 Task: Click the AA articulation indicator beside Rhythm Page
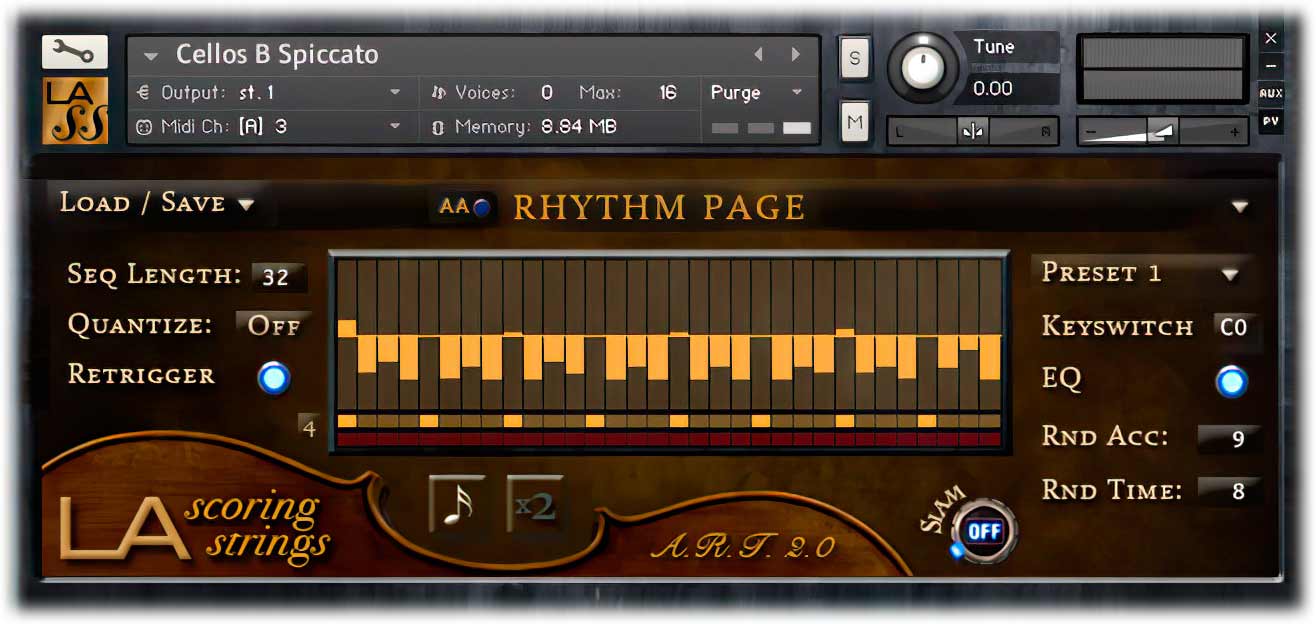coord(462,207)
